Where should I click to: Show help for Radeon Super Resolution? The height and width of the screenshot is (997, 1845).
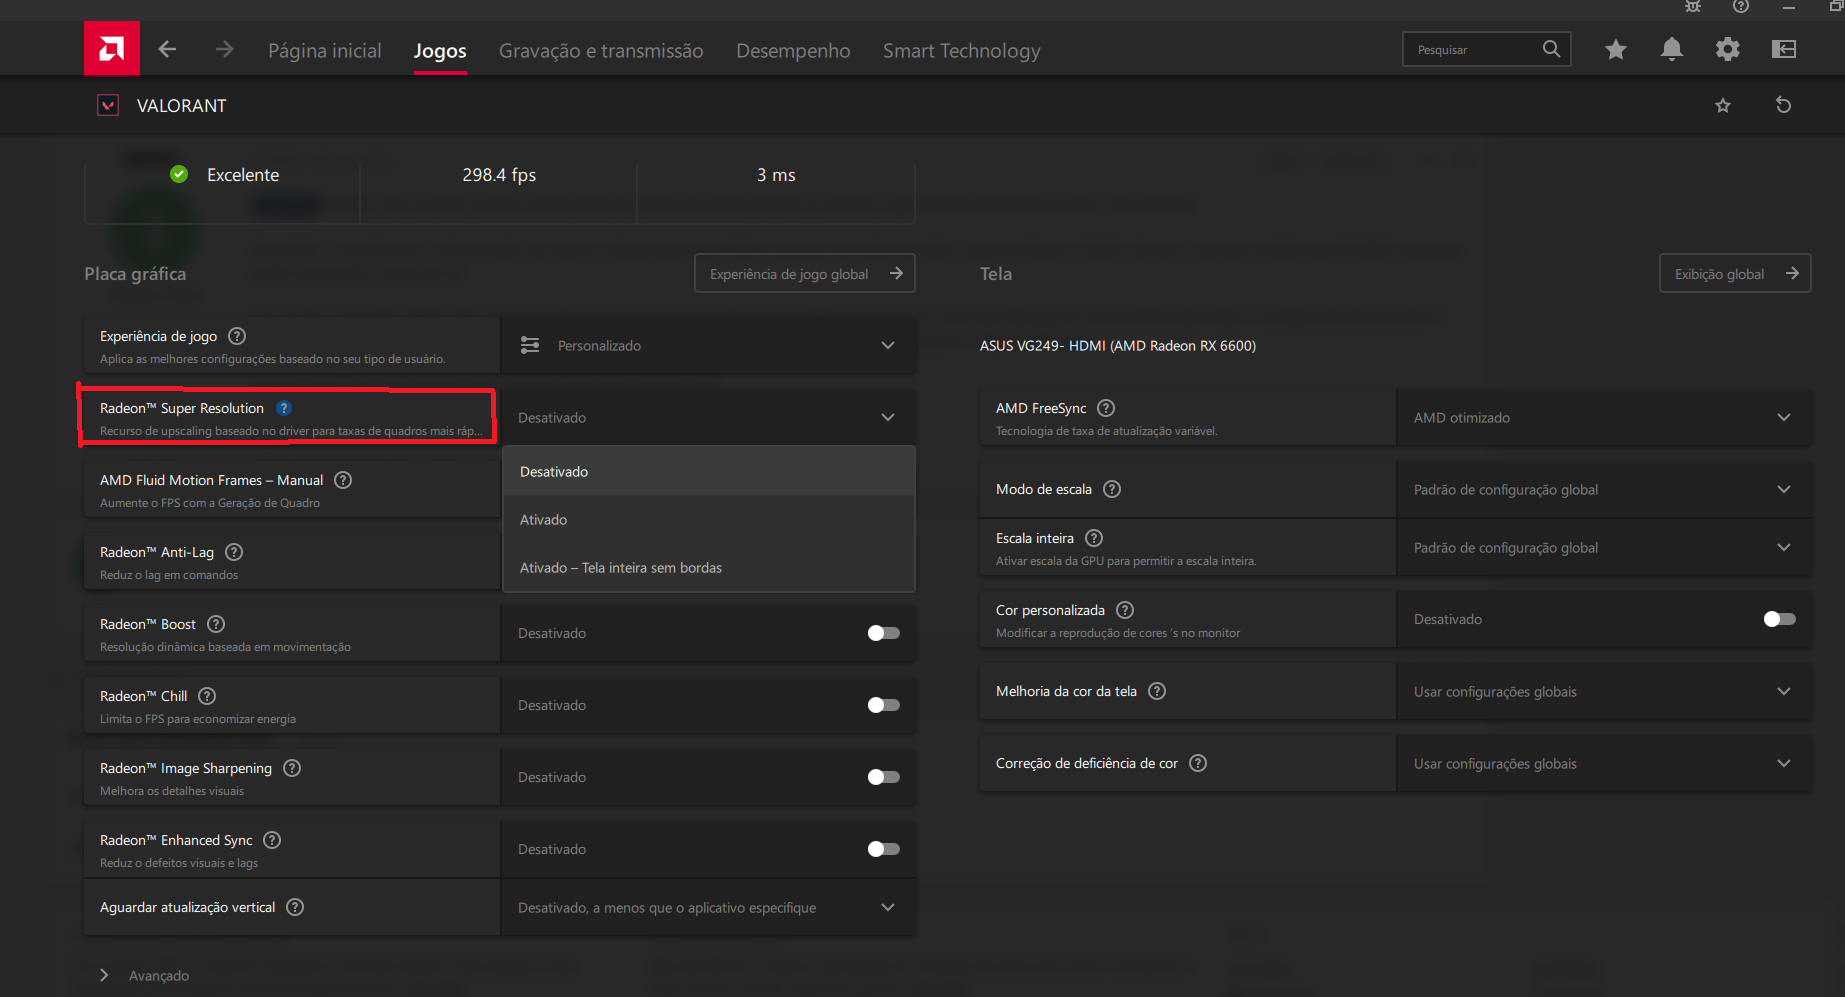[x=284, y=408]
